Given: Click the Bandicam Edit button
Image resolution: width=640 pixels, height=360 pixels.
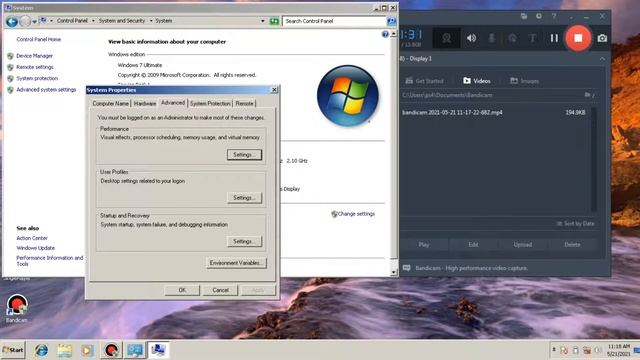Looking at the screenshot, I should pos(473,244).
